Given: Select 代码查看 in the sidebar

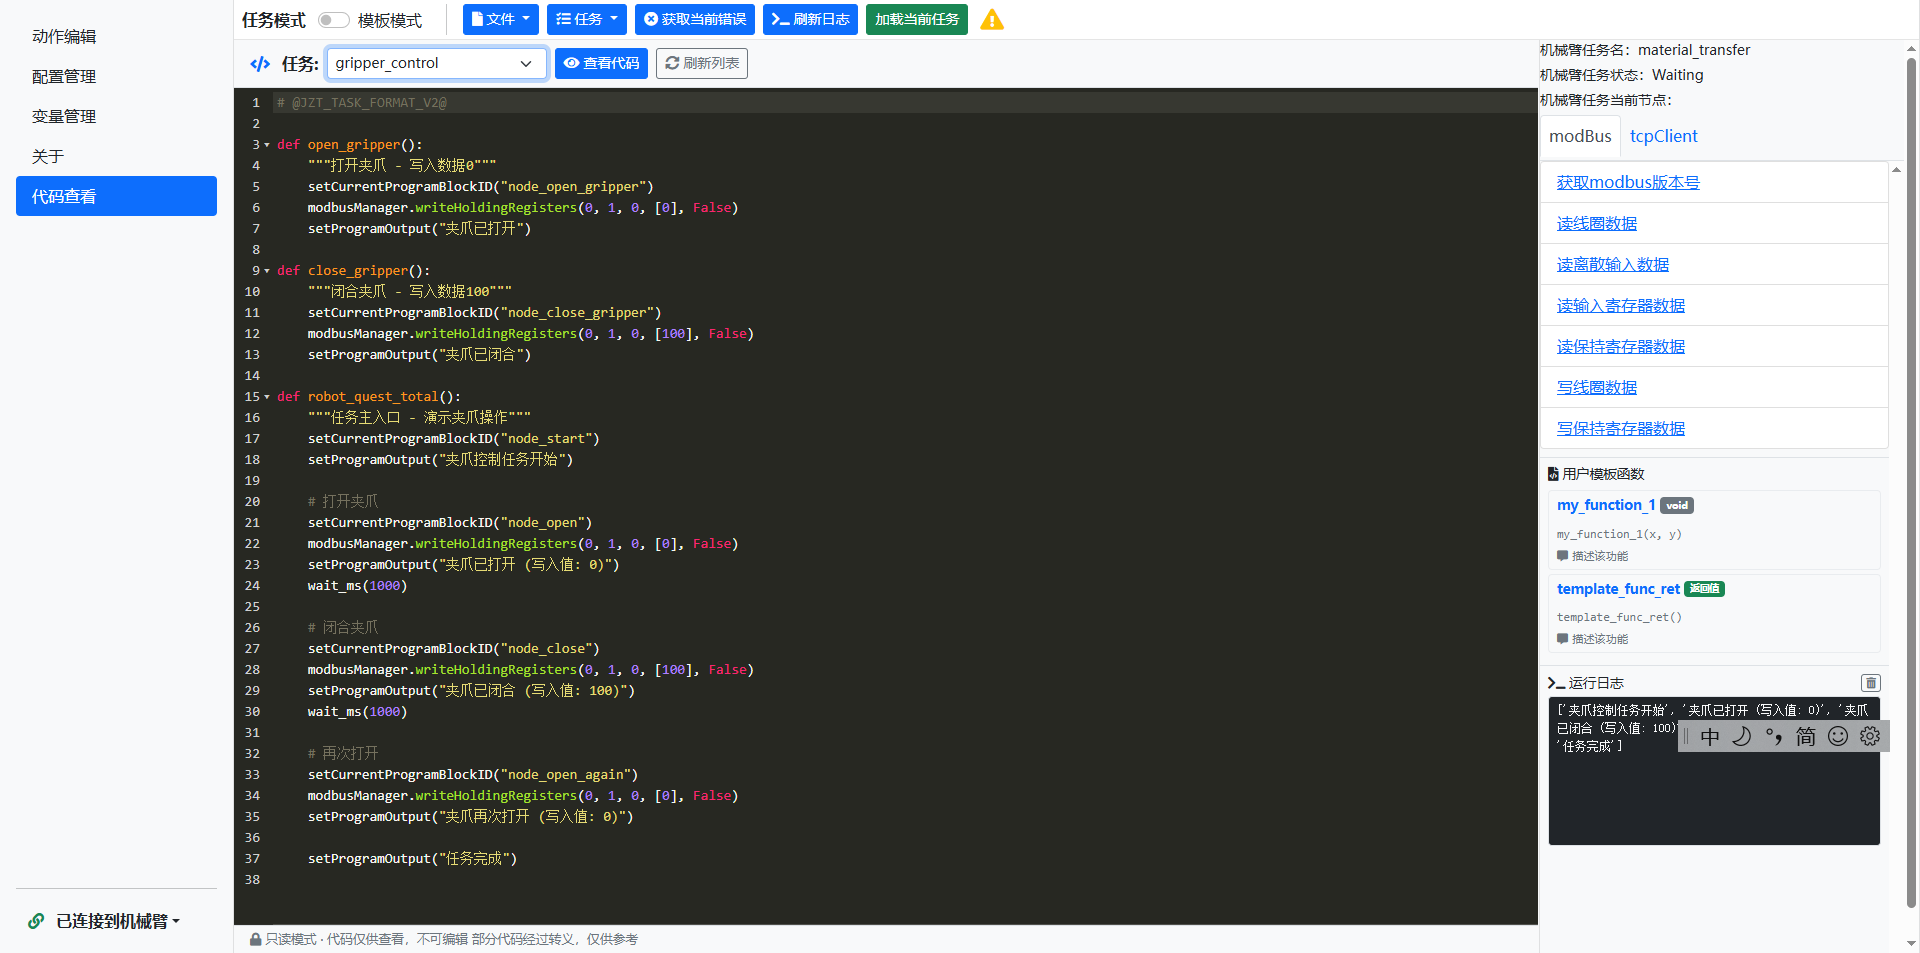Looking at the screenshot, I should pyautogui.click(x=116, y=196).
